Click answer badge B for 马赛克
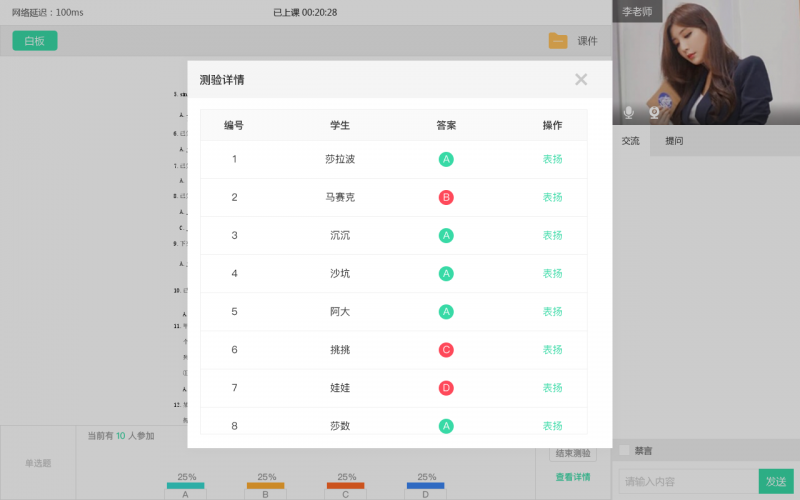Image resolution: width=800 pixels, height=500 pixels. 446,197
